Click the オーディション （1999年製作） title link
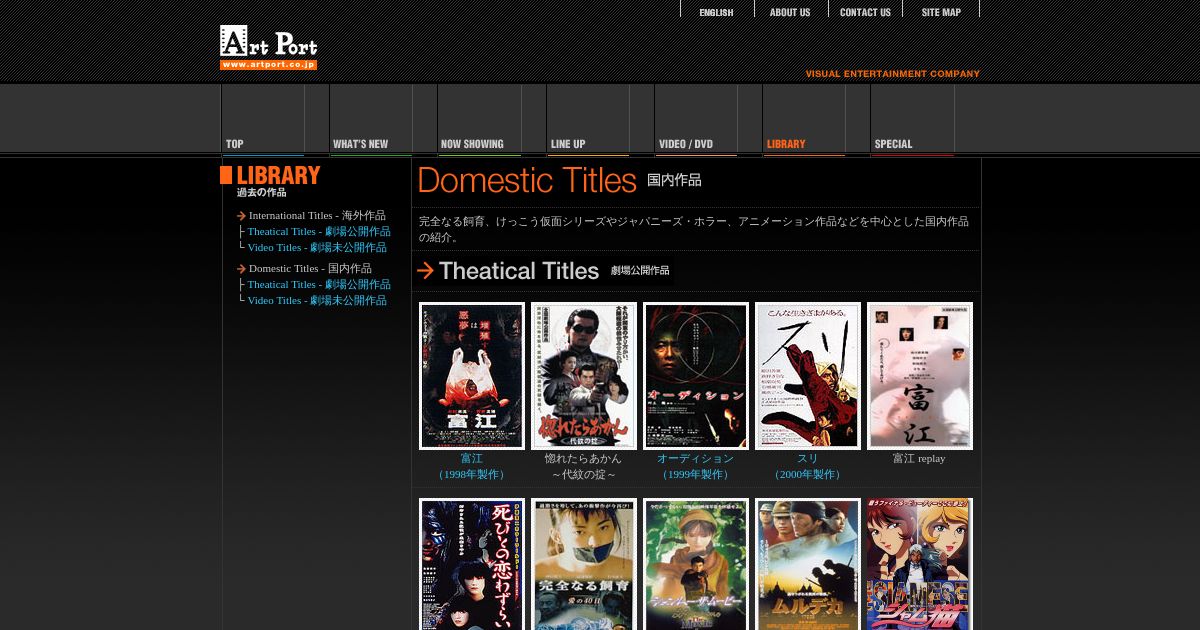 click(x=696, y=466)
